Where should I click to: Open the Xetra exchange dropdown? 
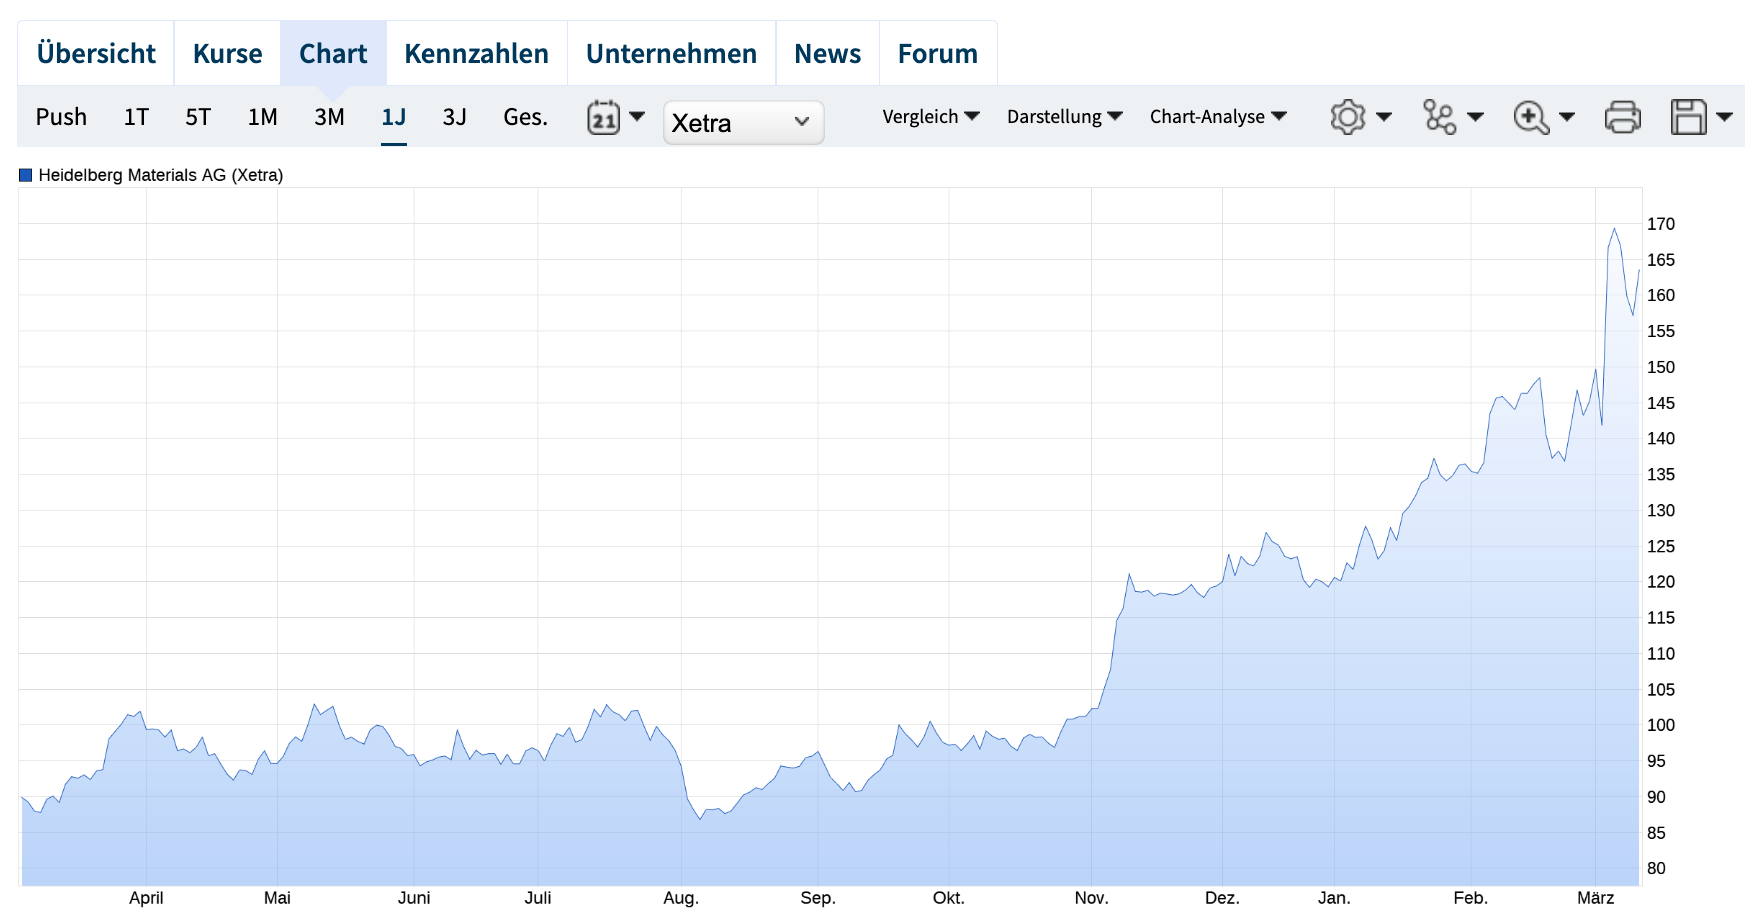[x=743, y=122]
